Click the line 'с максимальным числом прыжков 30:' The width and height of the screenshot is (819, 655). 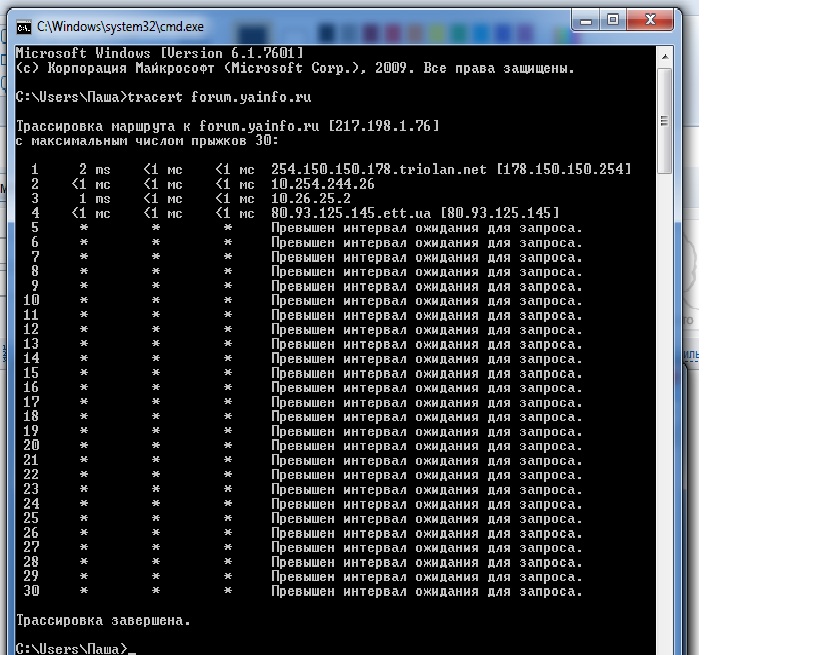pyautogui.click(x=147, y=141)
